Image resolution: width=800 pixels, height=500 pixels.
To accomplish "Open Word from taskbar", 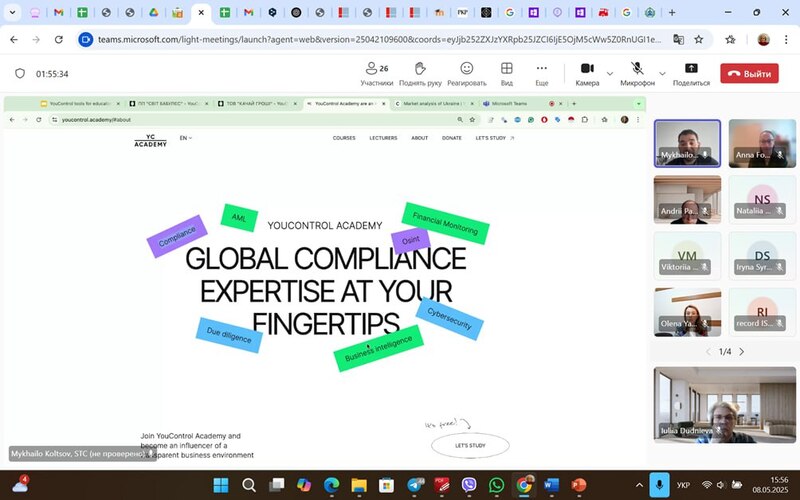I will (x=552, y=485).
